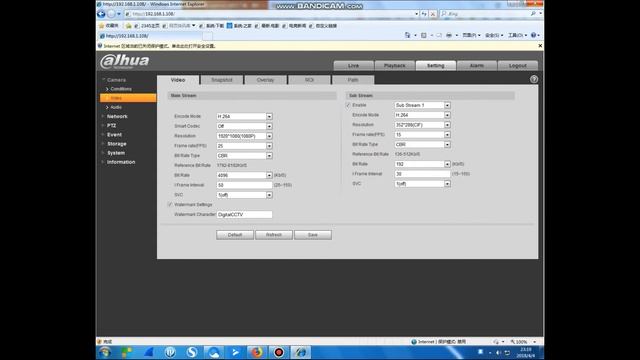This screenshot has width=640, height=360.
Task: Expand the Event sidebar section
Action: pos(114,135)
